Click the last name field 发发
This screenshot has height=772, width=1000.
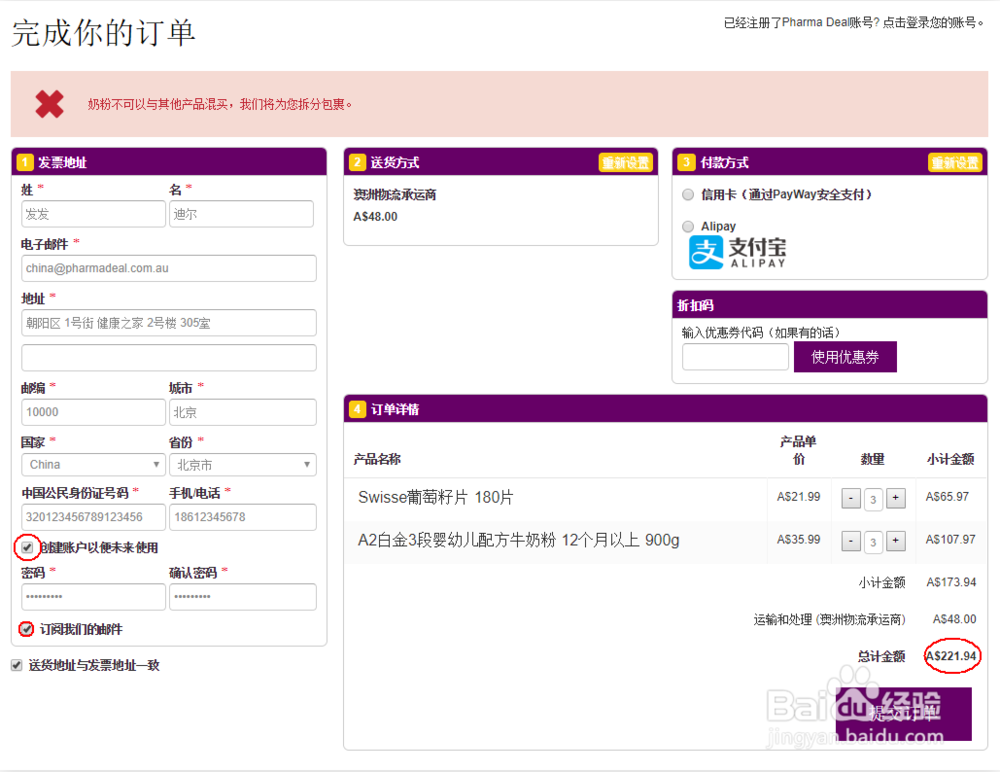tap(93, 214)
